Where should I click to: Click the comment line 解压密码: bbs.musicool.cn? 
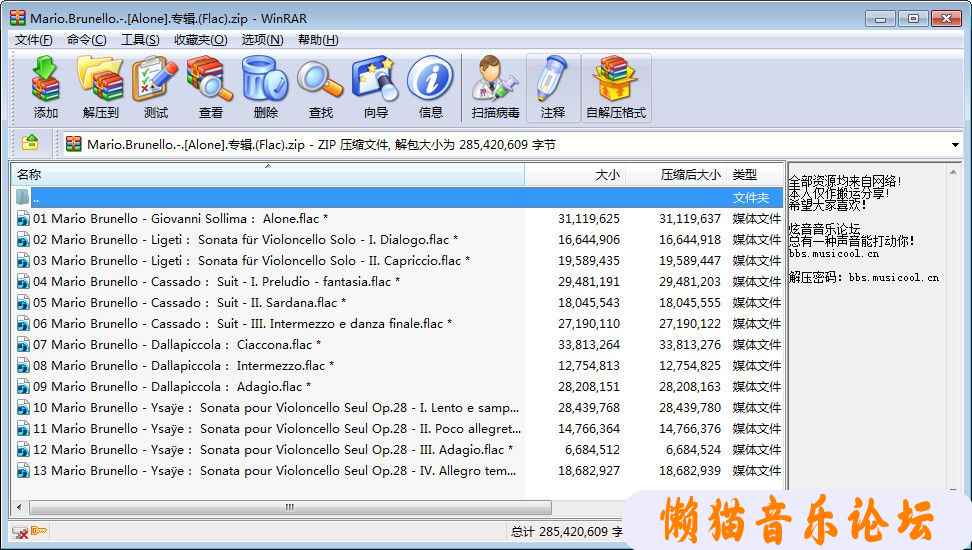coord(864,277)
